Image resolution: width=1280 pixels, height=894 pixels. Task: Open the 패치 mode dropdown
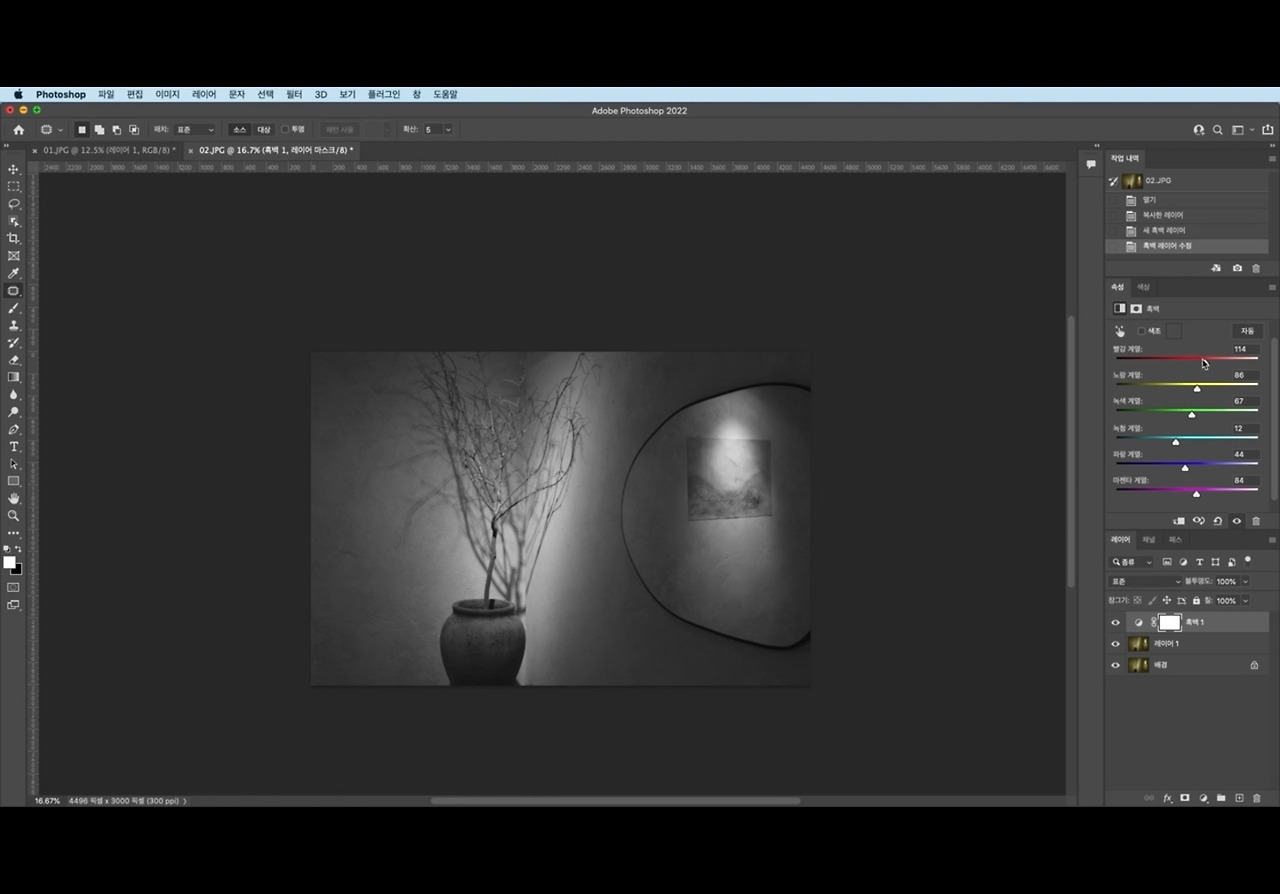coord(194,130)
